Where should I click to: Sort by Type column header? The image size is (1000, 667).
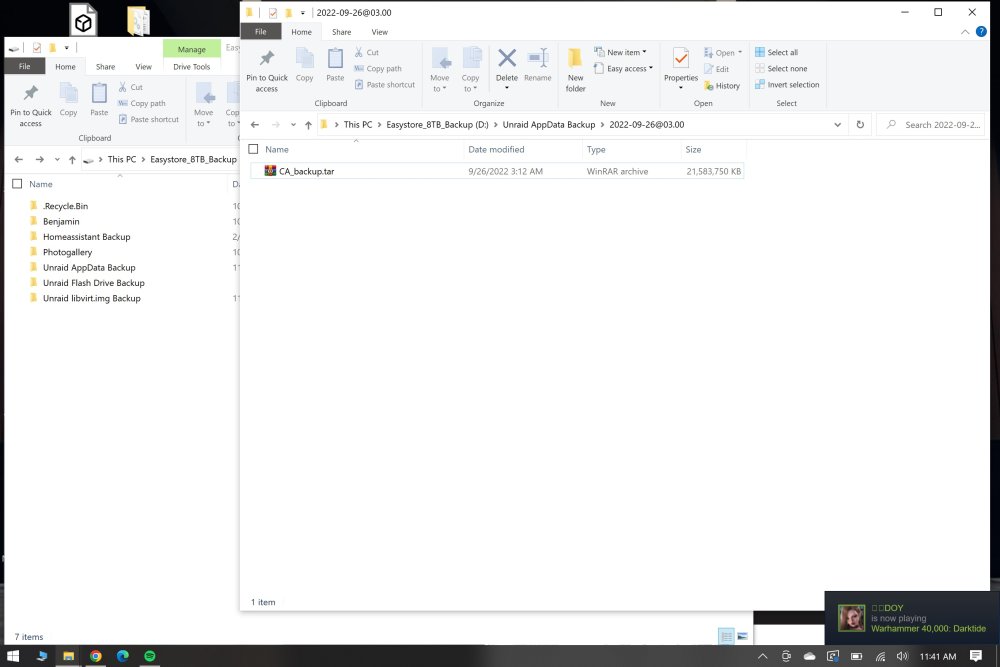tap(631, 149)
